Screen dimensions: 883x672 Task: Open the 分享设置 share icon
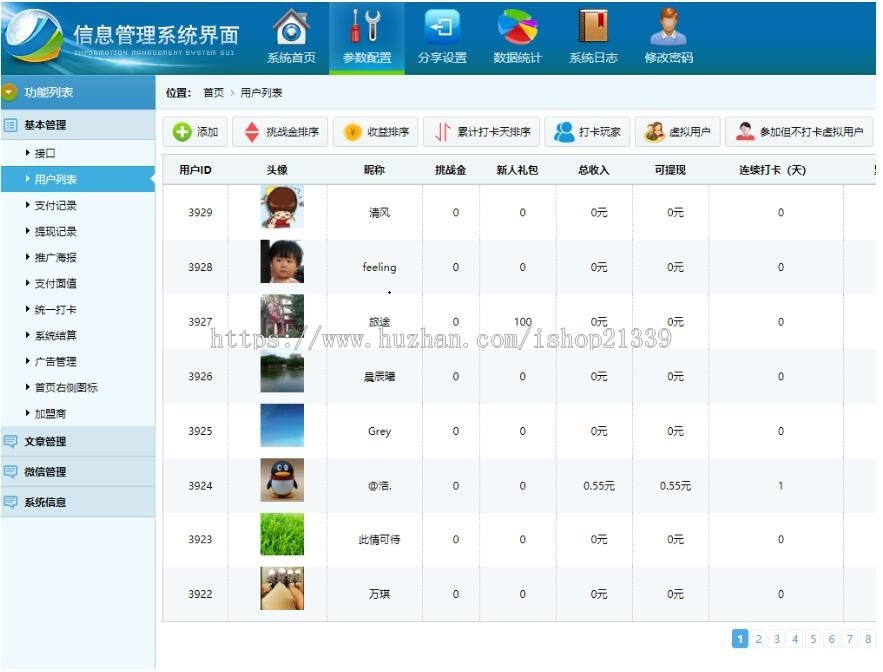pyautogui.click(x=442, y=26)
